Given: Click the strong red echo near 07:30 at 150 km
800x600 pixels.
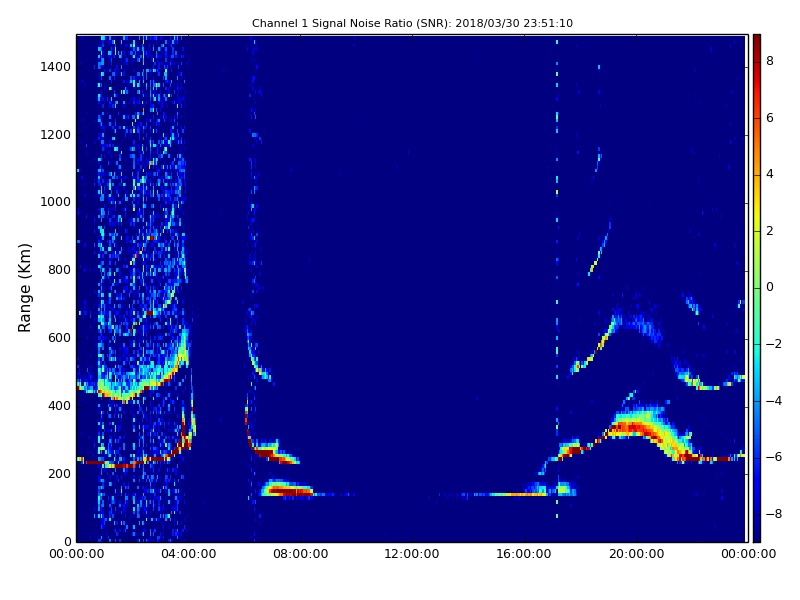Looking at the screenshot, I should pos(289,491).
